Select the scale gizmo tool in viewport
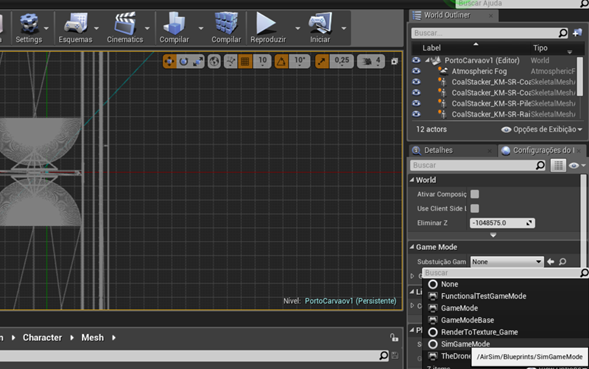Screen dimensions: 589x369 (x=198, y=61)
